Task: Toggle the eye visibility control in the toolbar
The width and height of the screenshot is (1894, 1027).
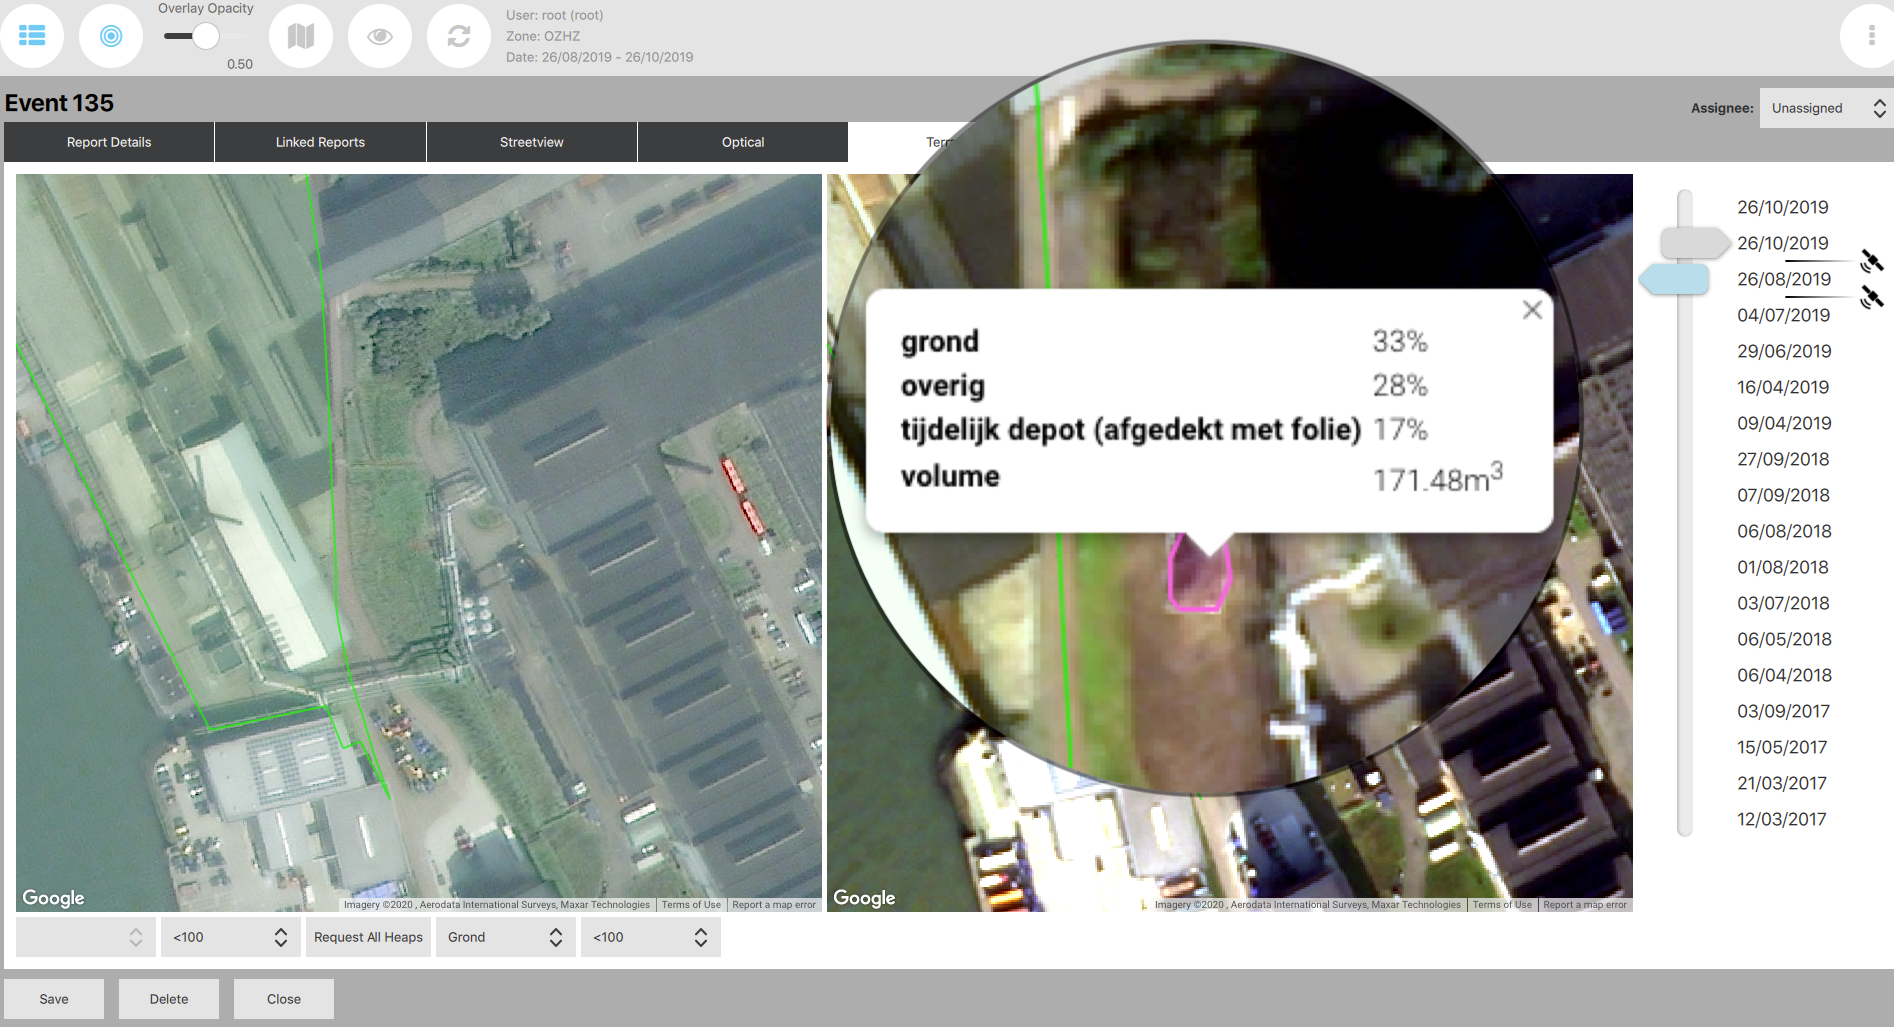Action: click(380, 35)
